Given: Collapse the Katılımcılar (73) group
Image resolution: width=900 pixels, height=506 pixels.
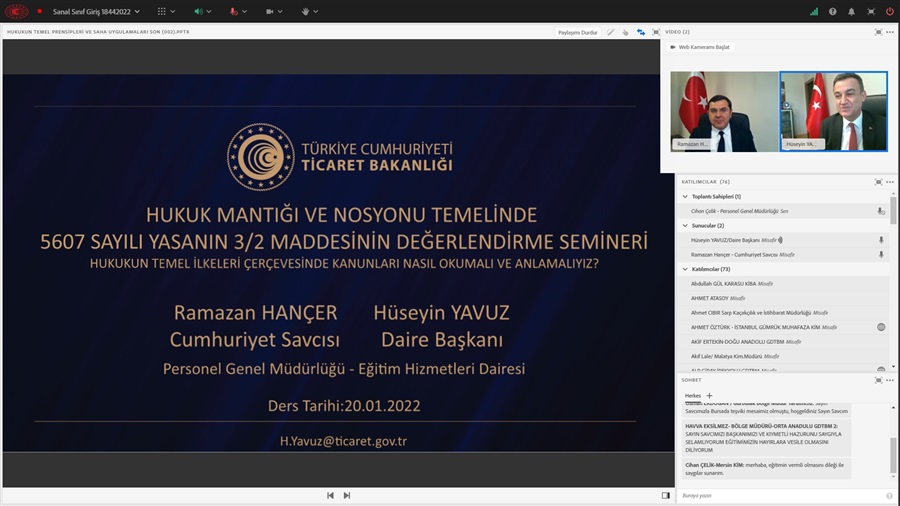Looking at the screenshot, I should [x=685, y=269].
